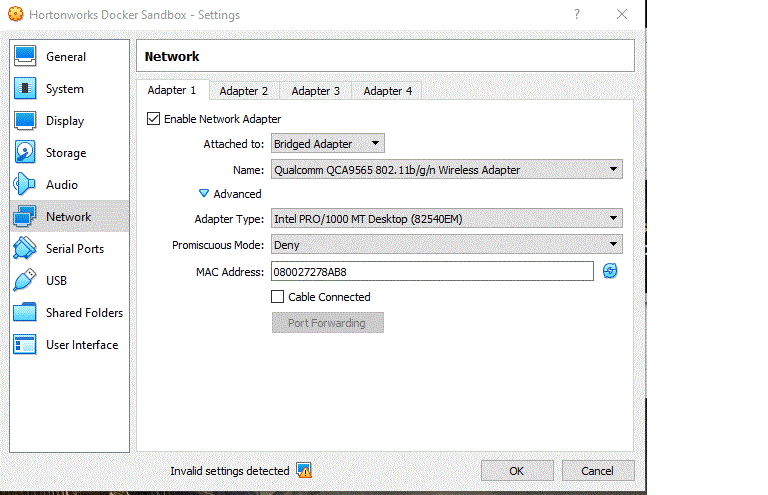Click the Port Forwarding button
Viewport: 768px width, 495px height.
[328, 323]
